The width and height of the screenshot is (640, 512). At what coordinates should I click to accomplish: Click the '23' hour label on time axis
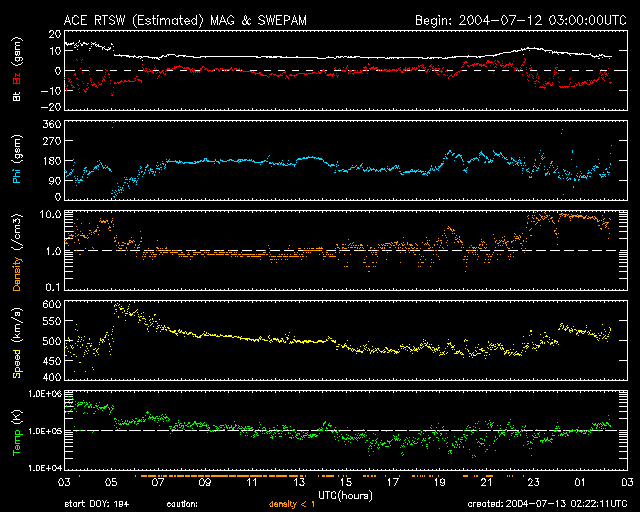click(x=533, y=482)
